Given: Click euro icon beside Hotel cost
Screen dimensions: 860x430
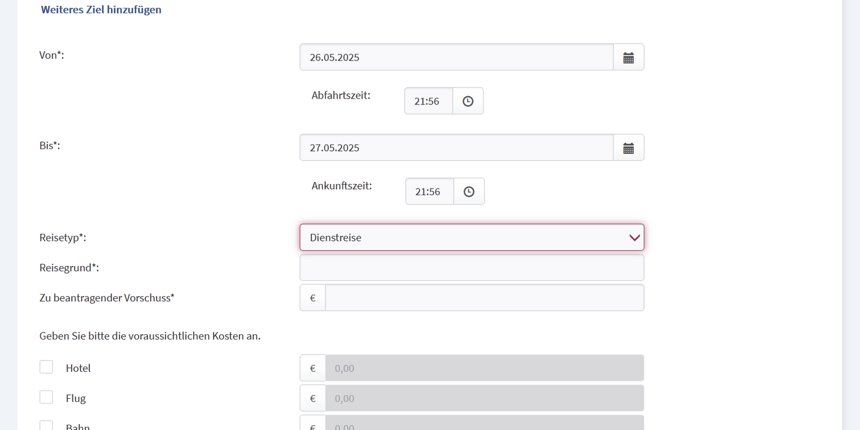Looking at the screenshot, I should coord(313,368).
